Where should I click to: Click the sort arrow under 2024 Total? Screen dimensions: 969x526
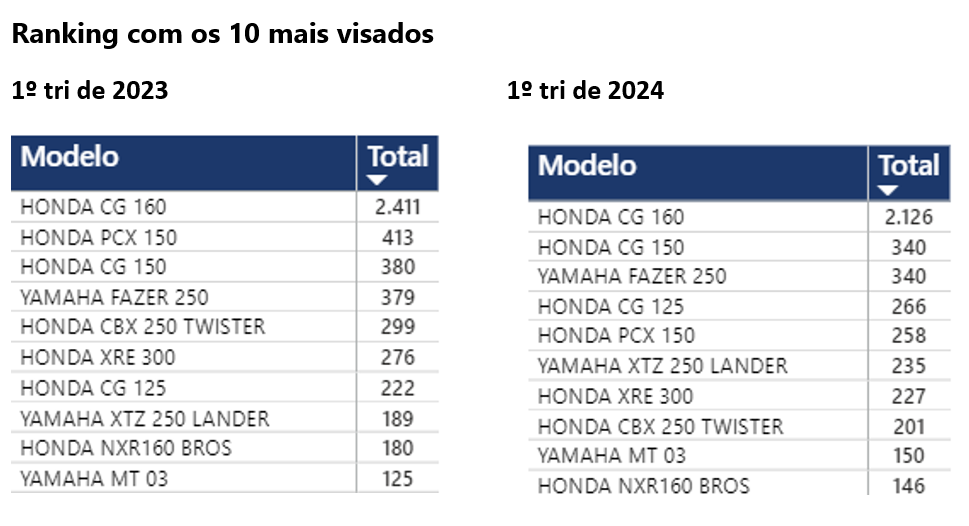(x=887, y=190)
